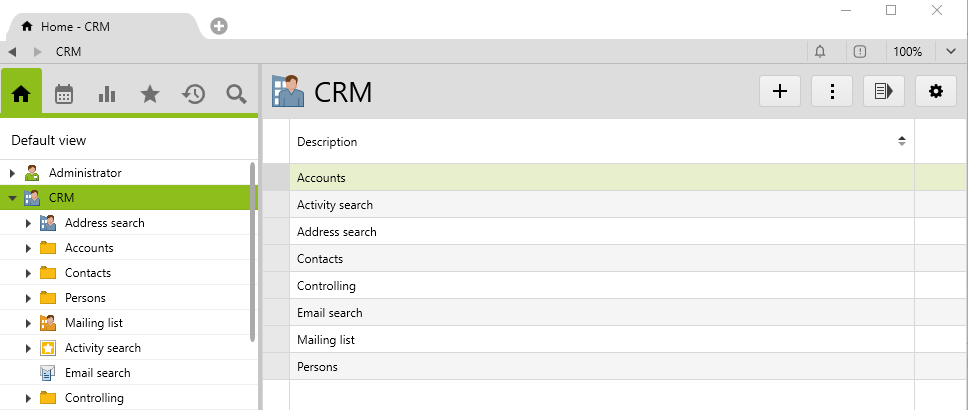Open the three-dot more options menu
Image resolution: width=968 pixels, height=410 pixels.
coord(832,91)
